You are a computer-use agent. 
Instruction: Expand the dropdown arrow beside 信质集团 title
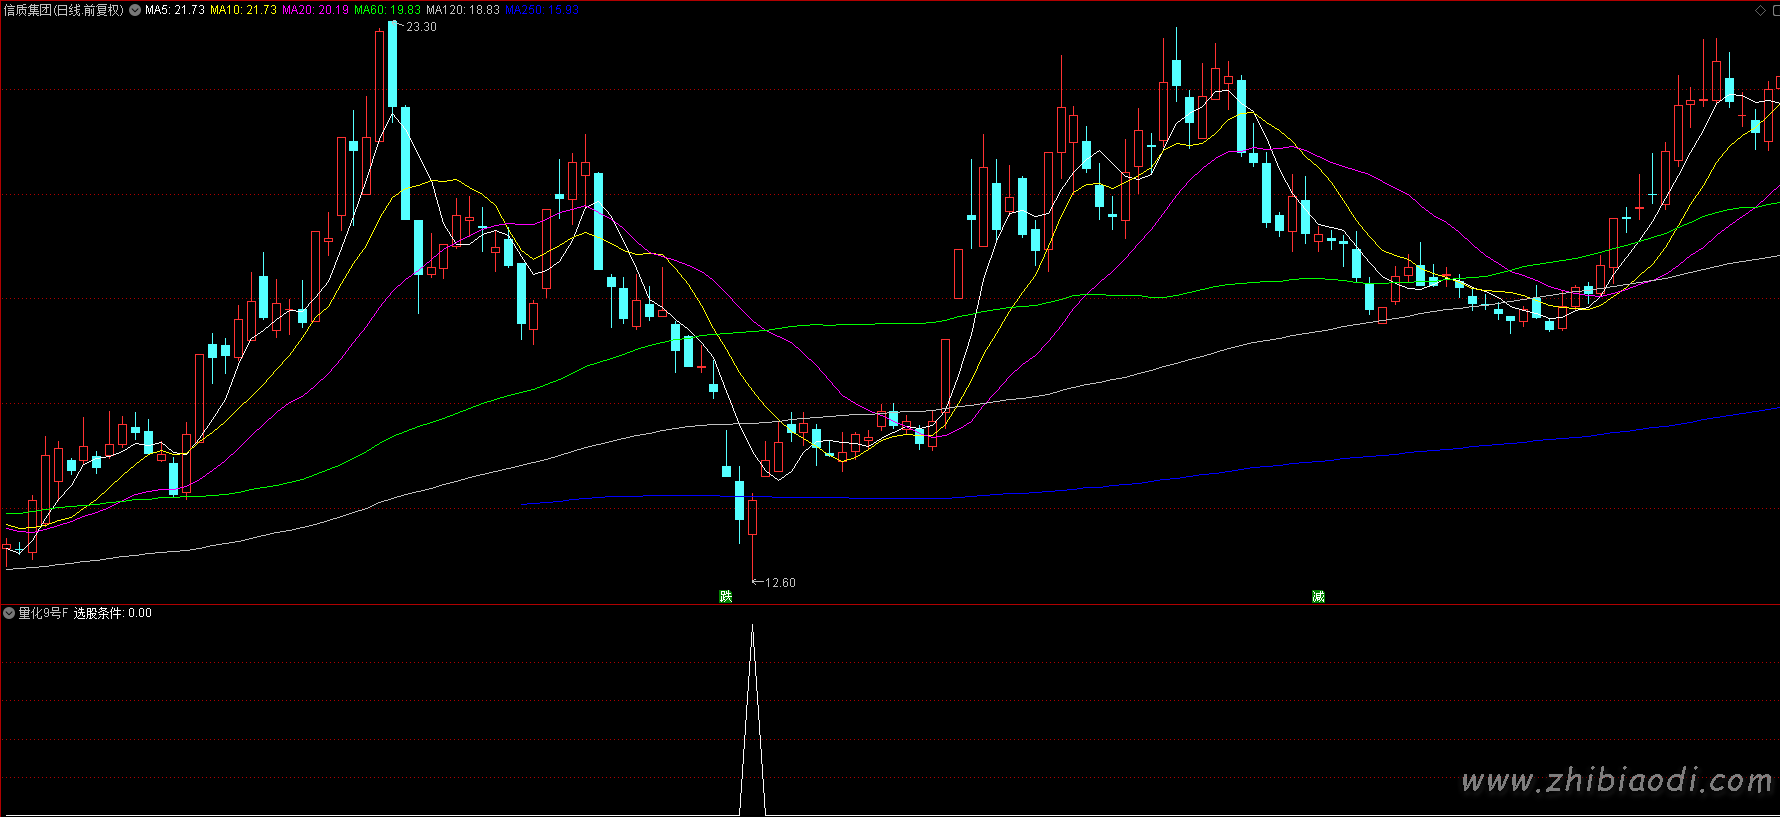pyautogui.click(x=135, y=10)
